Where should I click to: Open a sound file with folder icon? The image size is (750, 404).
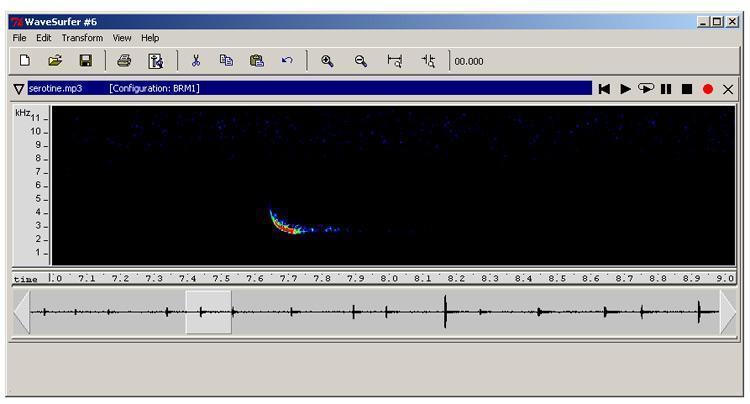click(55, 61)
